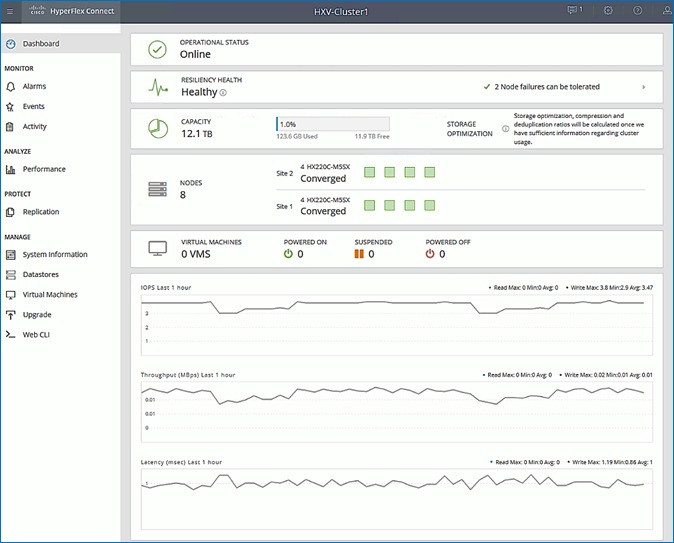The image size is (674, 543).
Task: Select the first Site 2 node square
Action: click(x=369, y=173)
